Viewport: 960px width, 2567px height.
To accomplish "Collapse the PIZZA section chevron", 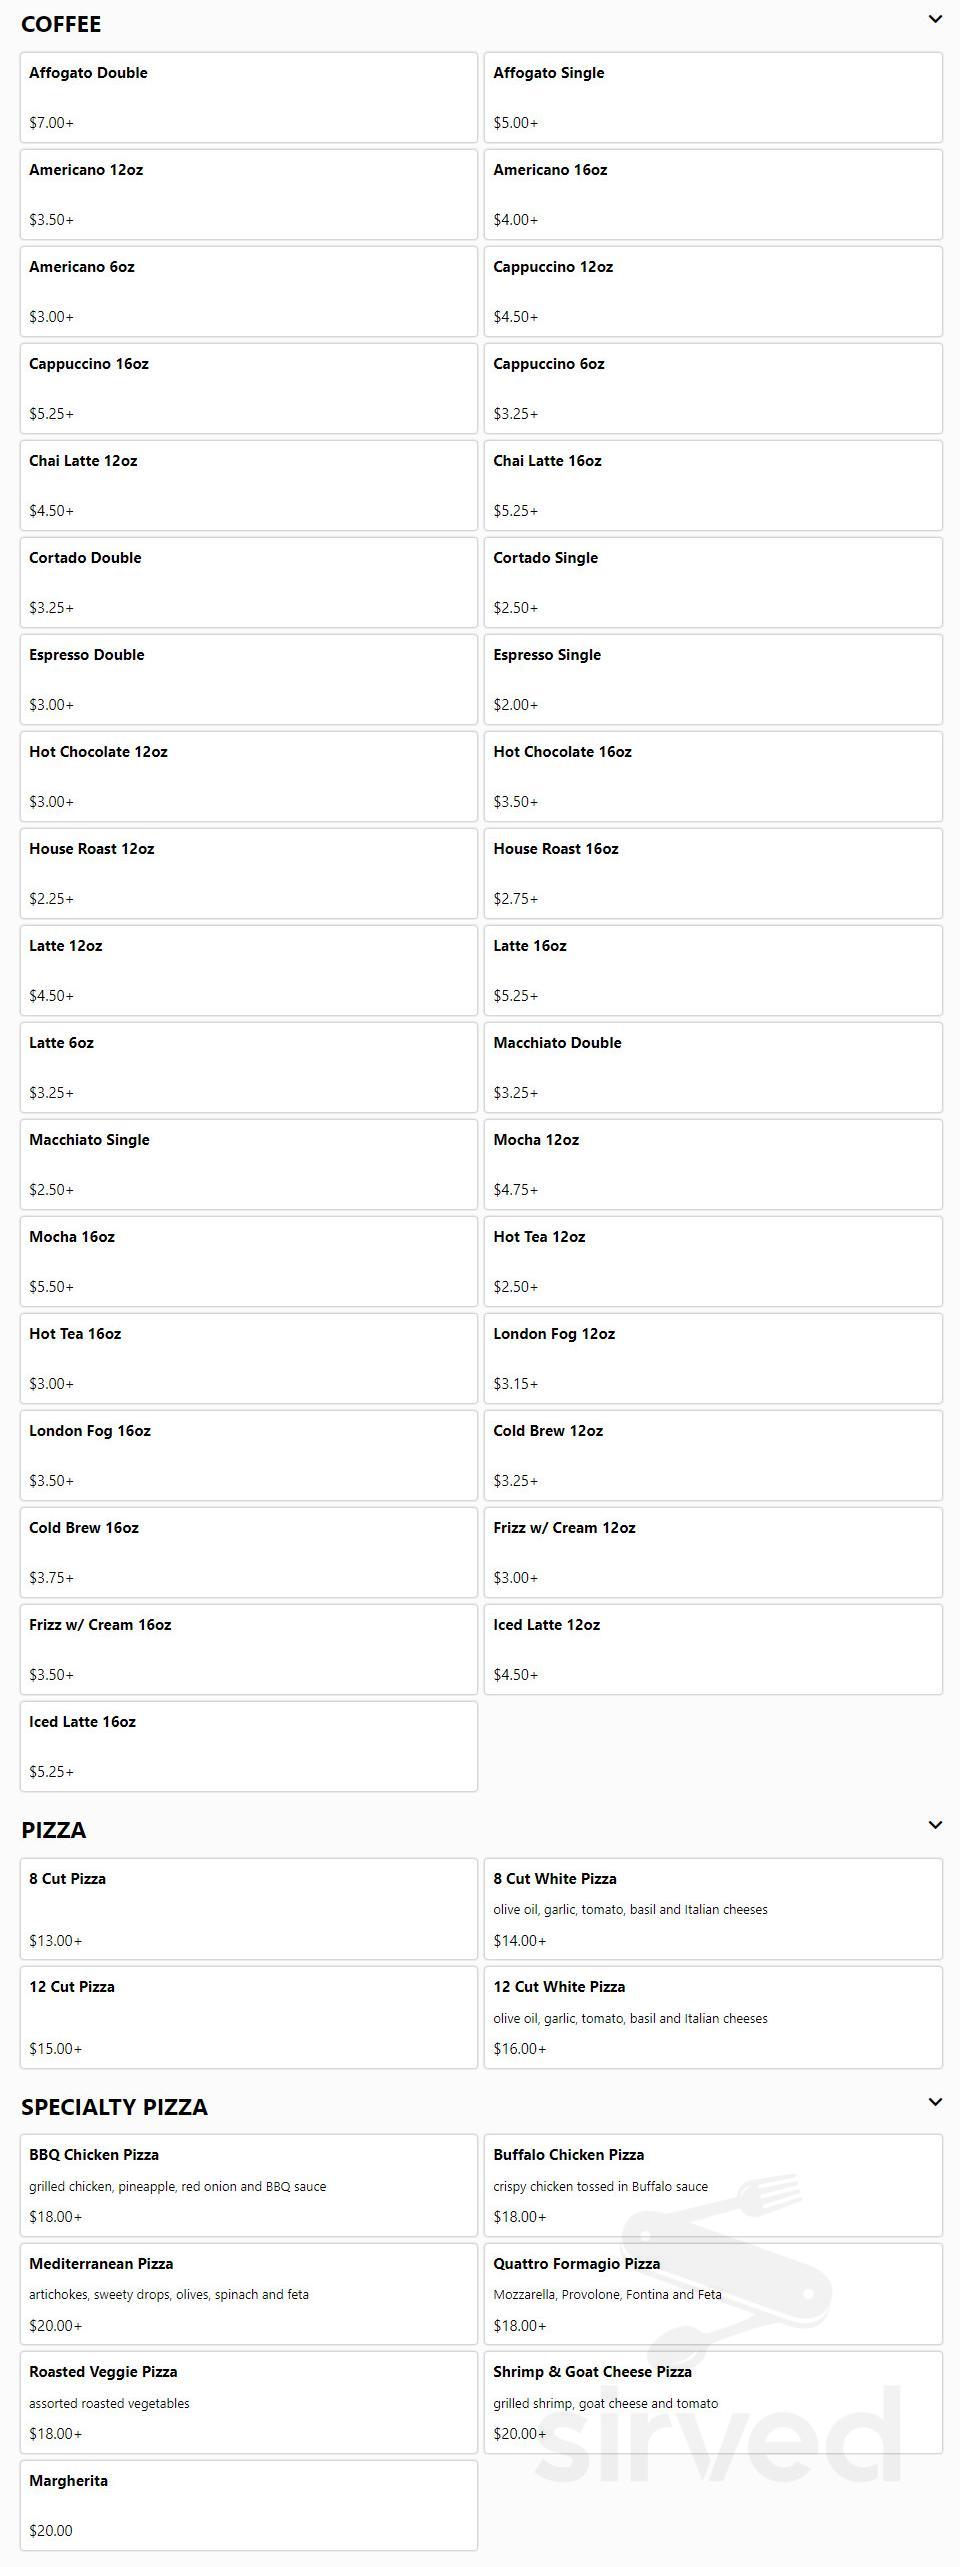I will (935, 1825).
